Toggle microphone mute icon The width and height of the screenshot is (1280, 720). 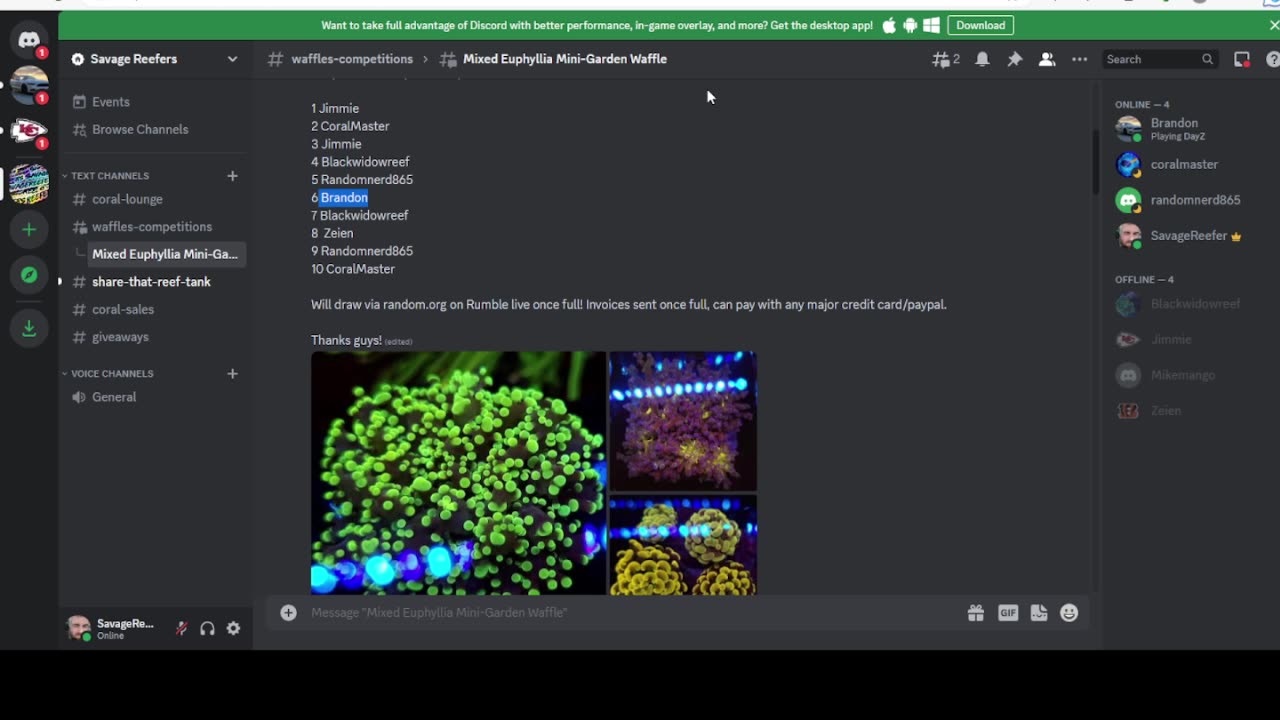(181, 629)
